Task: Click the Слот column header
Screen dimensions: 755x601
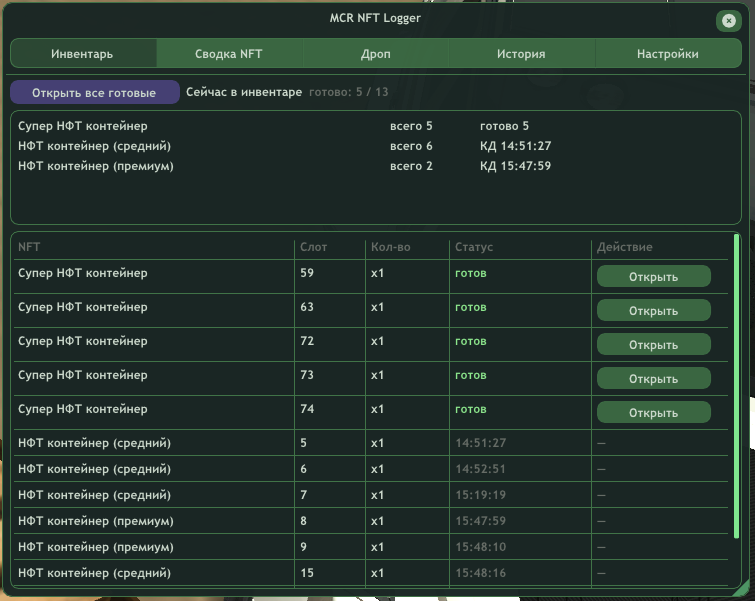Action: coord(313,247)
